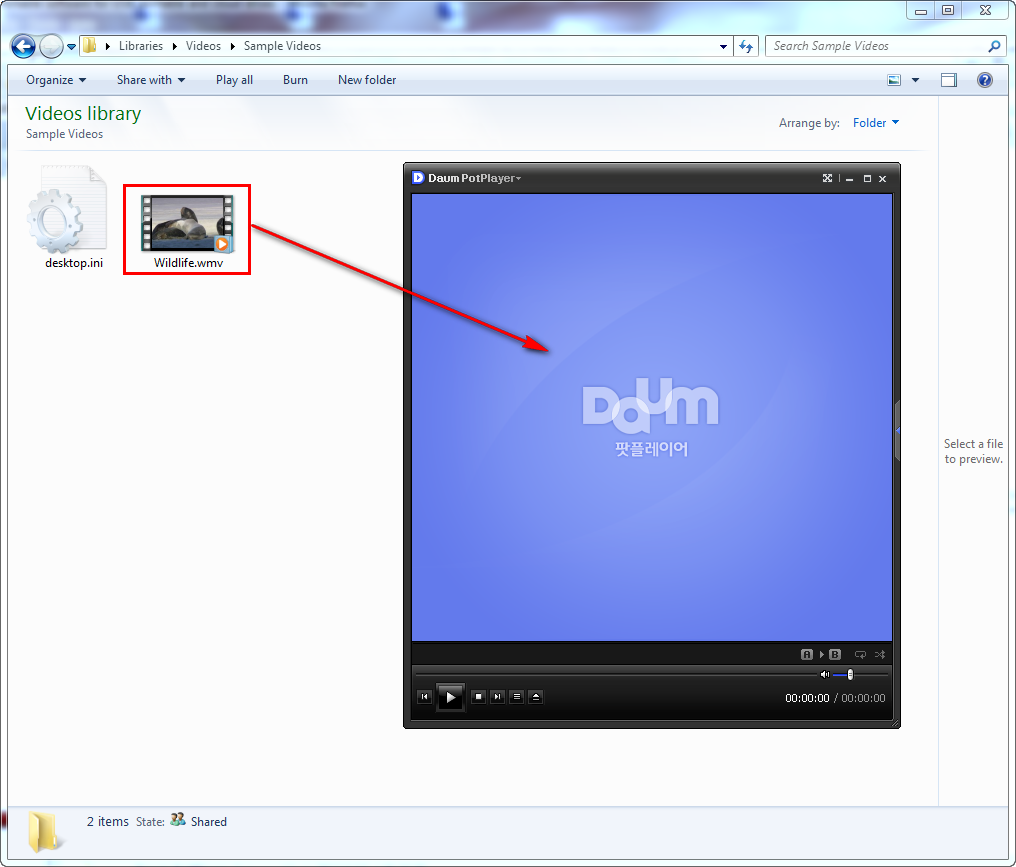Open the recent pages dropdown arrow
The width and height of the screenshot is (1016, 867).
tap(71, 47)
